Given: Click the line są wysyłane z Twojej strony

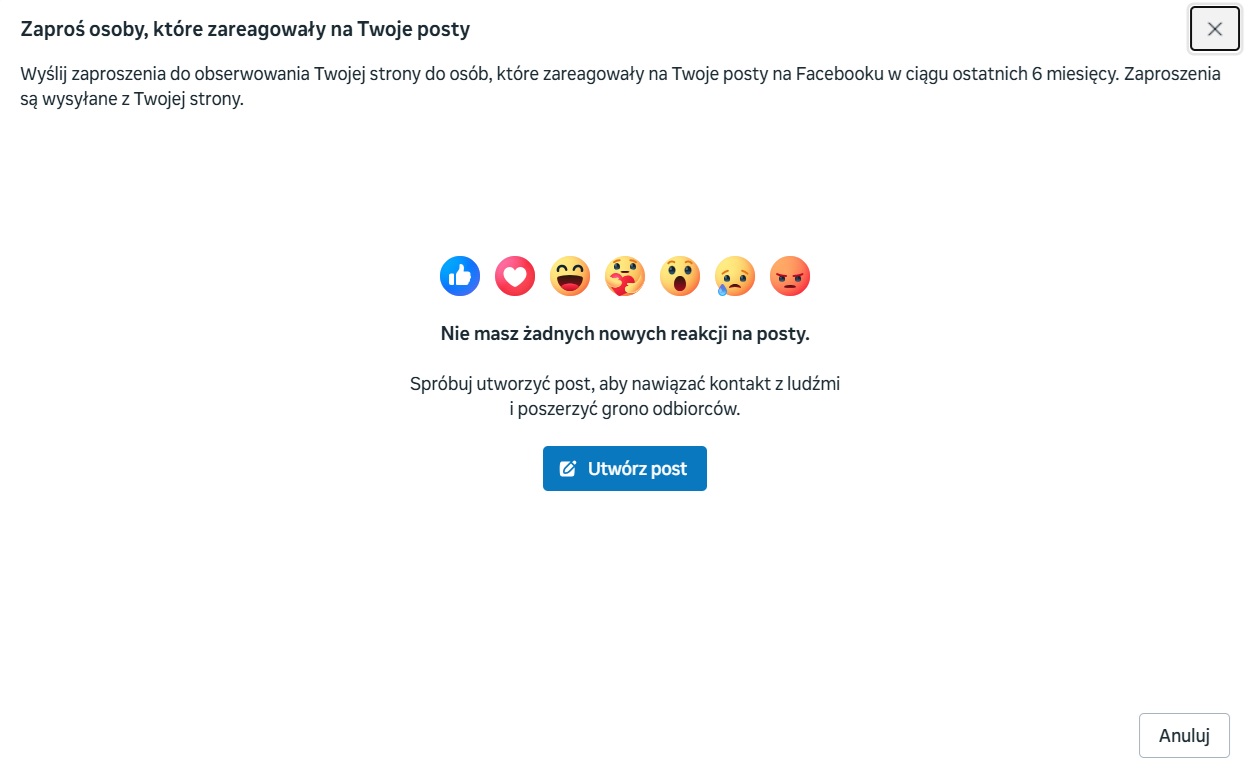Looking at the screenshot, I should coord(132,100).
